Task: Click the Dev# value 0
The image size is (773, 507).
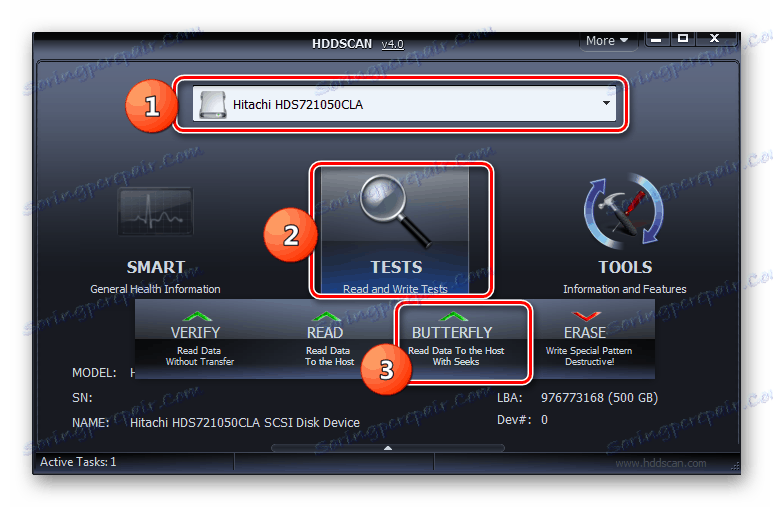Action: coord(544,420)
